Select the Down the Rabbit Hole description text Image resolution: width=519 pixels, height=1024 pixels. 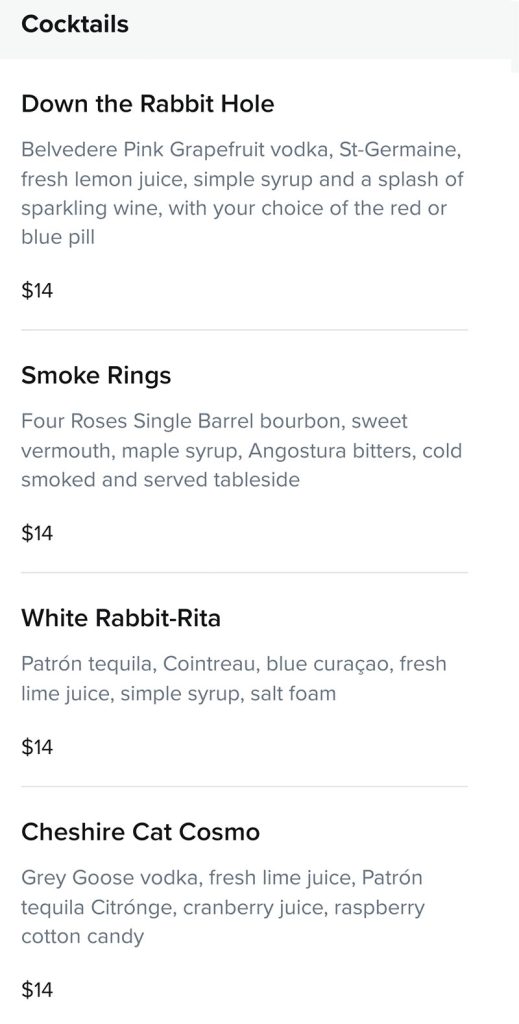click(x=242, y=193)
